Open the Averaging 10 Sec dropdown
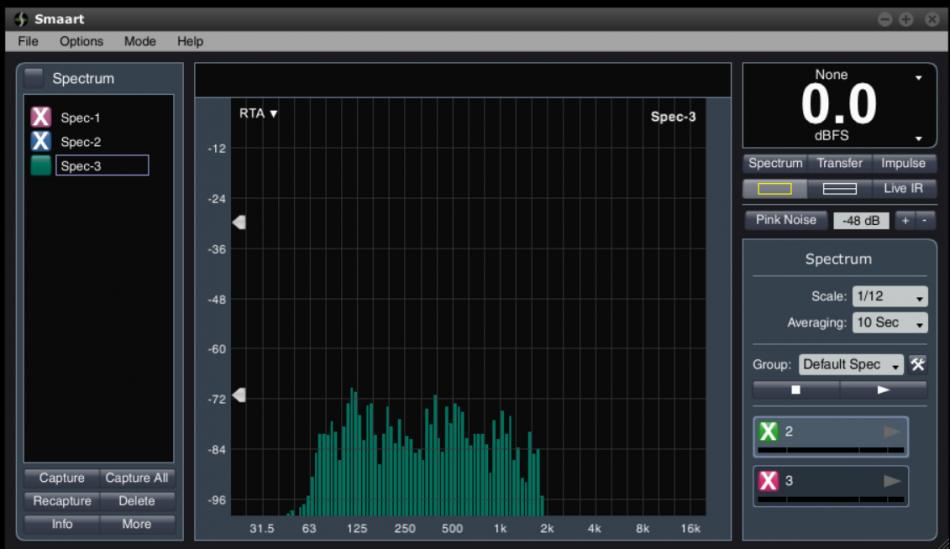950x549 pixels. 889,322
